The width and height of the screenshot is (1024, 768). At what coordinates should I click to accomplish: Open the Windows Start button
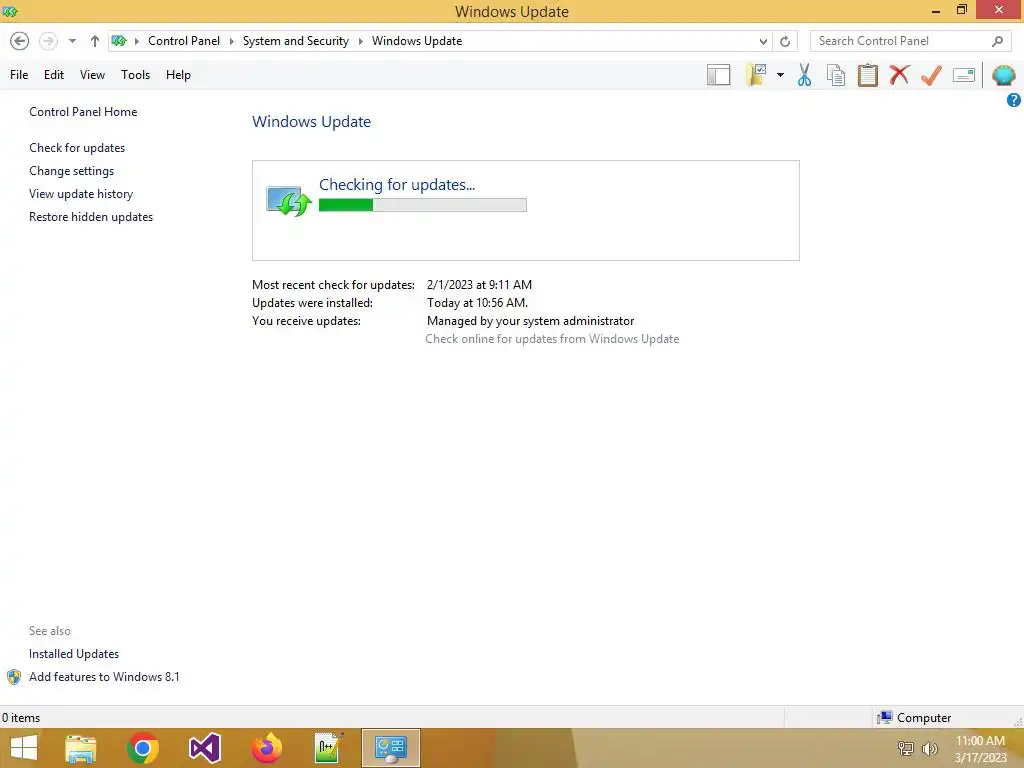click(24, 748)
